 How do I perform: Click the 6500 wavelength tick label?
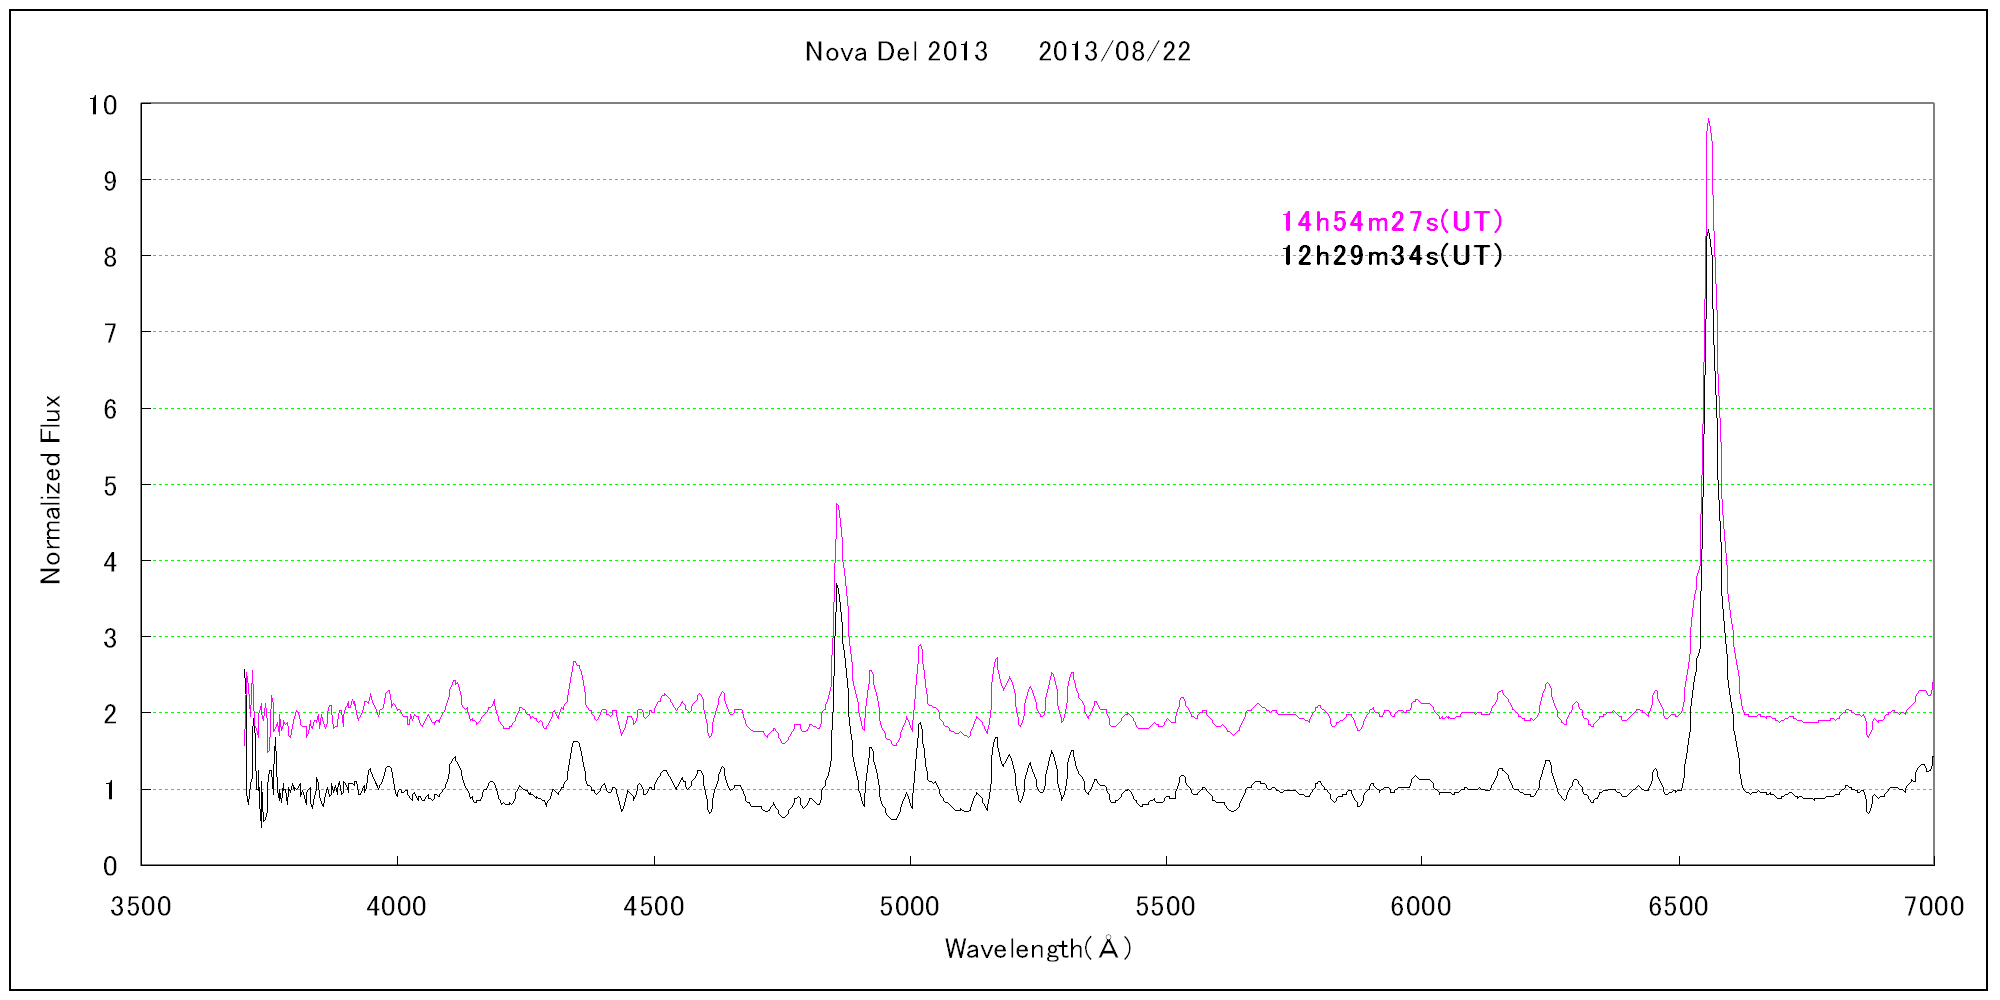(x=1677, y=907)
